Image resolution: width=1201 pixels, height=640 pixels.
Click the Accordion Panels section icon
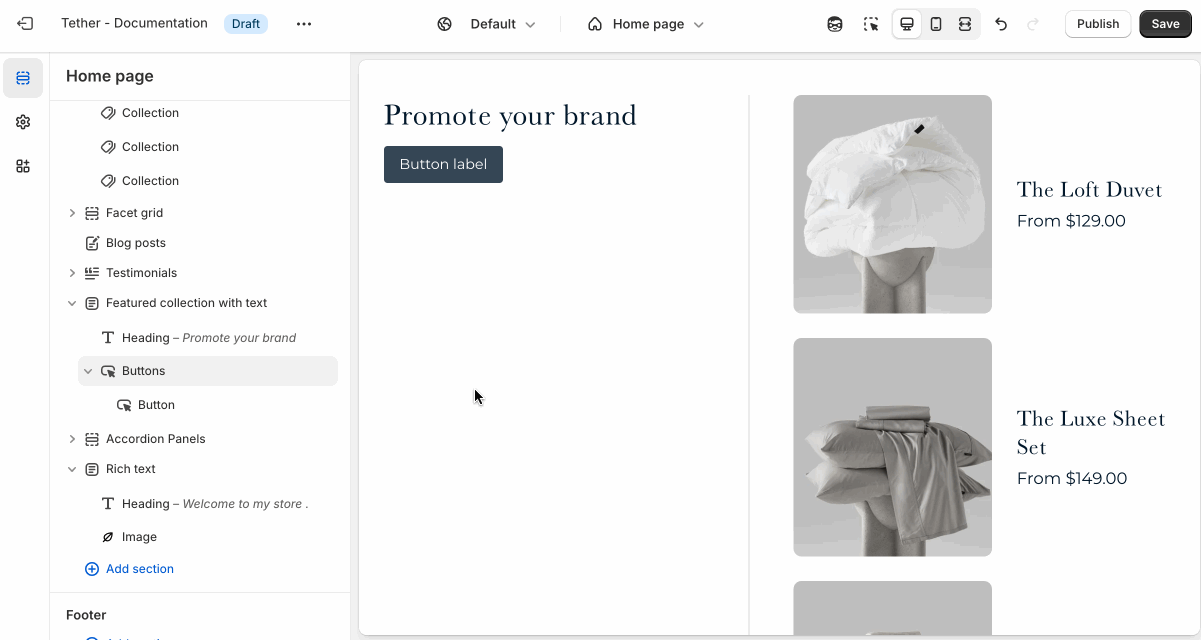tap(92, 439)
